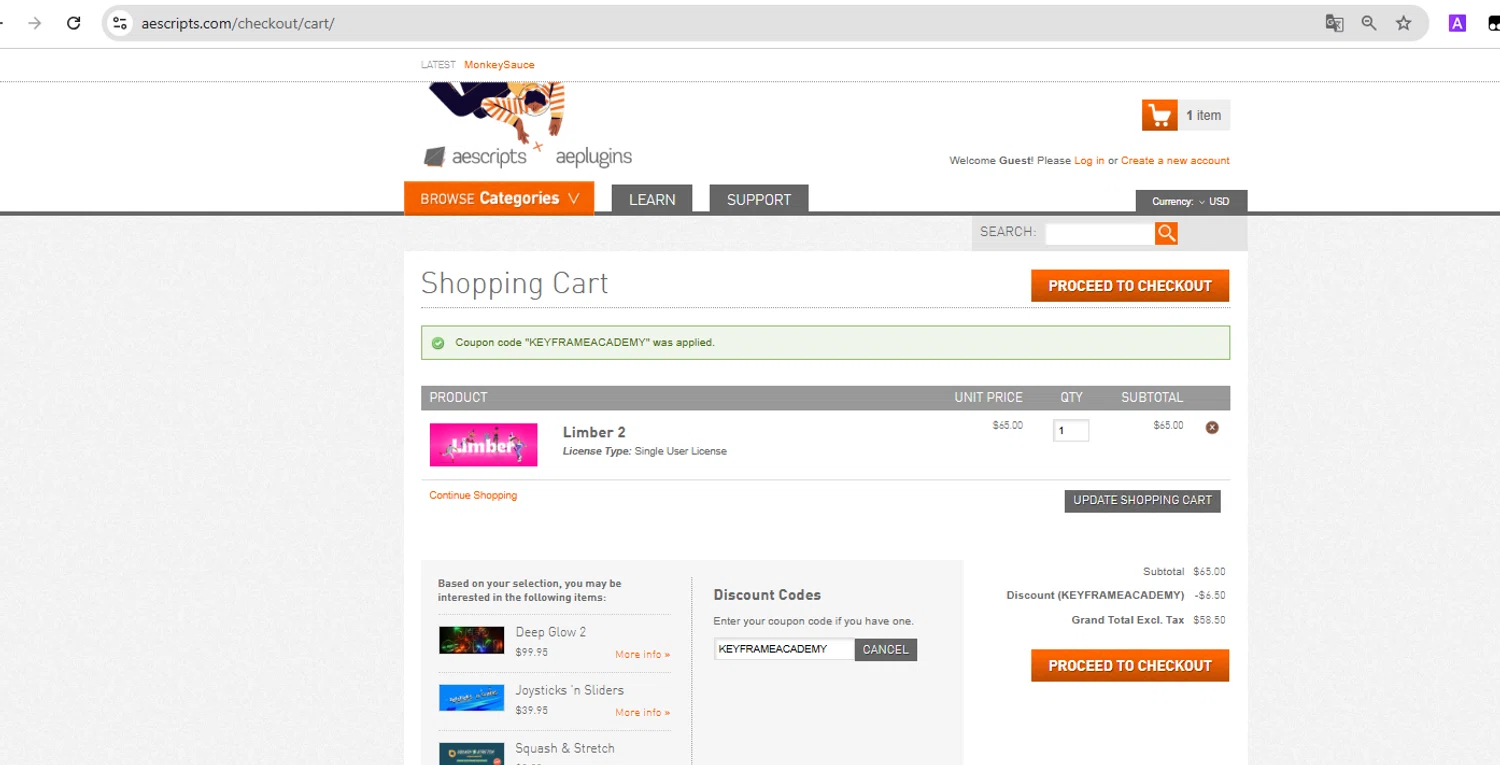Open the Deep Glow 2 thumbnail
This screenshot has width=1500, height=765.
click(471, 640)
